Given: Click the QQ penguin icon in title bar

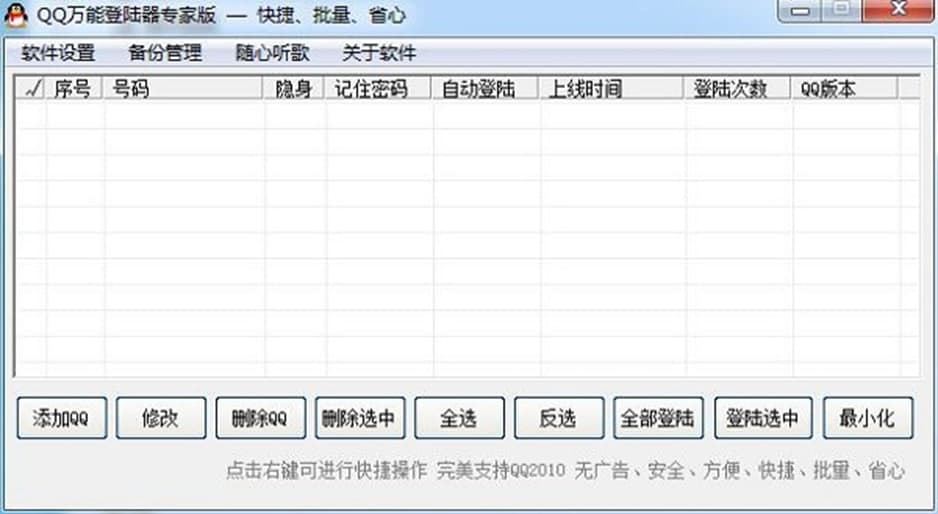Looking at the screenshot, I should point(16,14).
